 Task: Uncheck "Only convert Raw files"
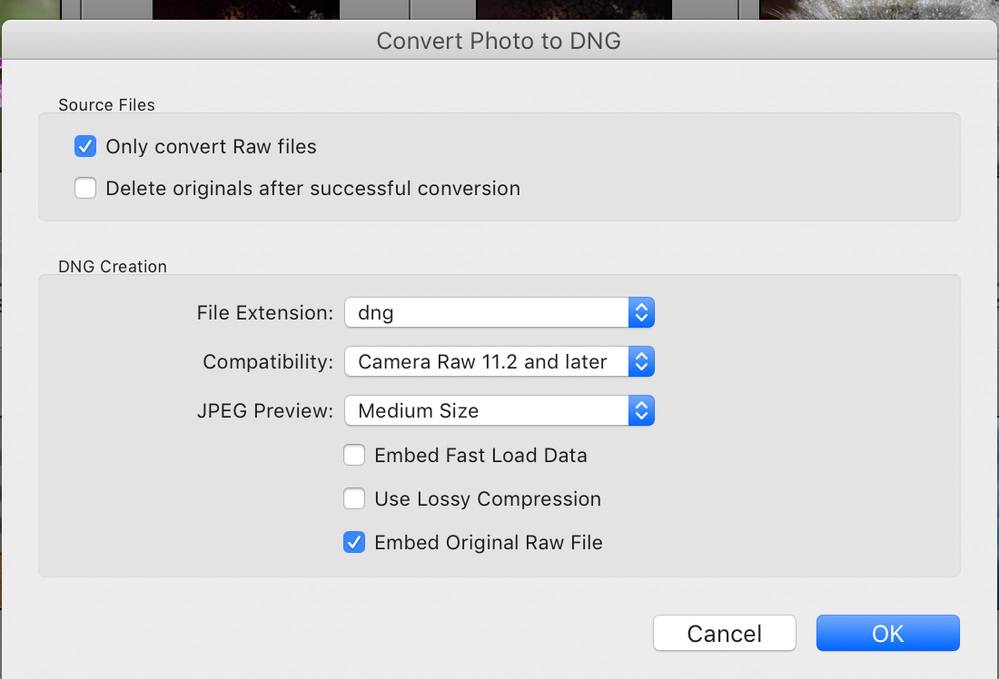tap(85, 146)
